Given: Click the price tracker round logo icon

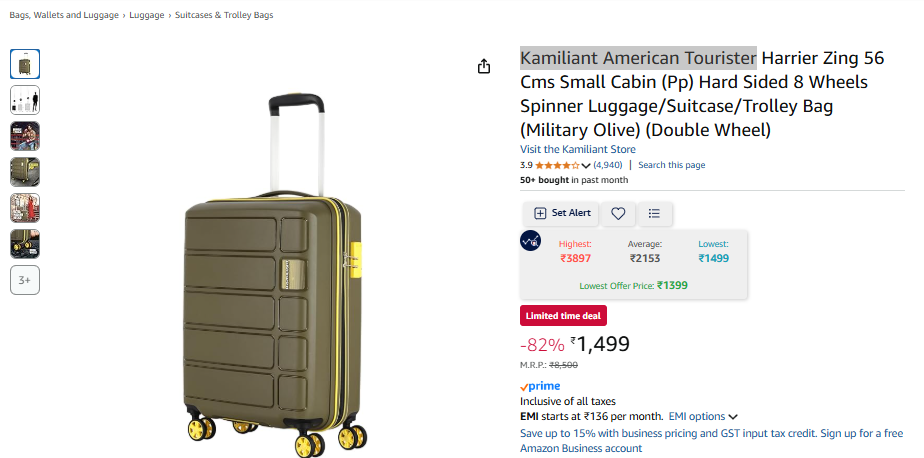Looking at the screenshot, I should coord(530,240).
